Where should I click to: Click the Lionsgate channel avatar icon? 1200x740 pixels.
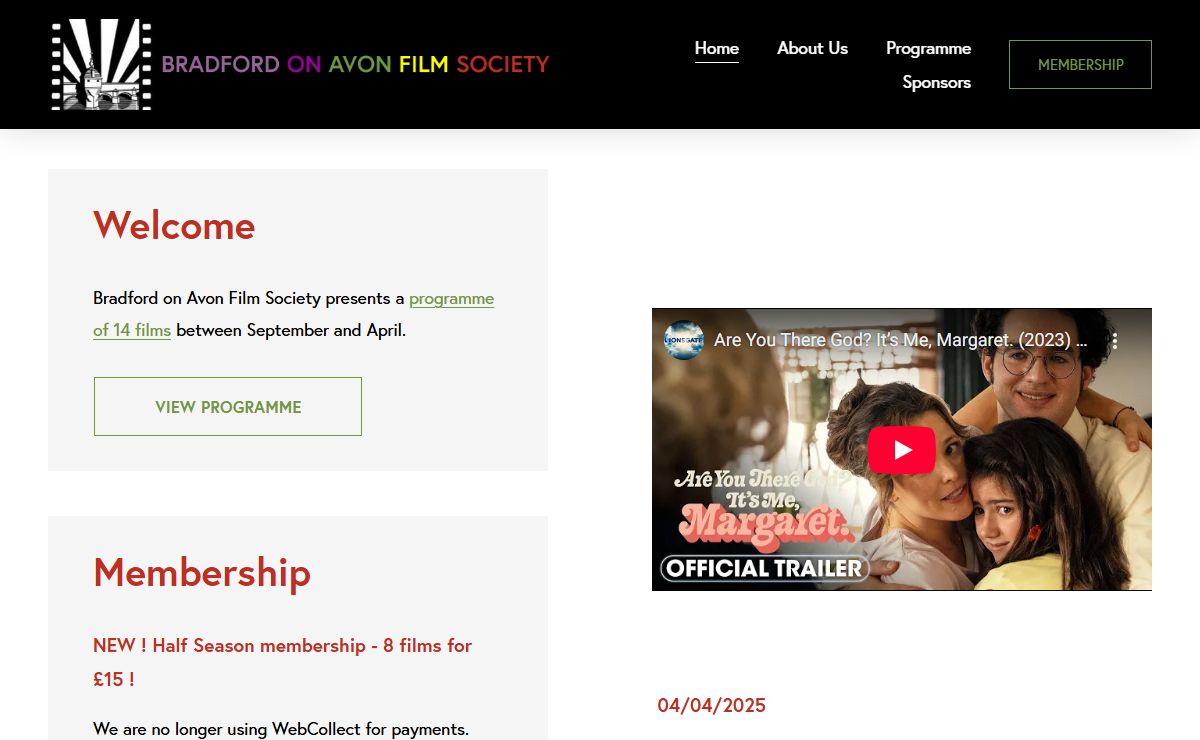684,340
